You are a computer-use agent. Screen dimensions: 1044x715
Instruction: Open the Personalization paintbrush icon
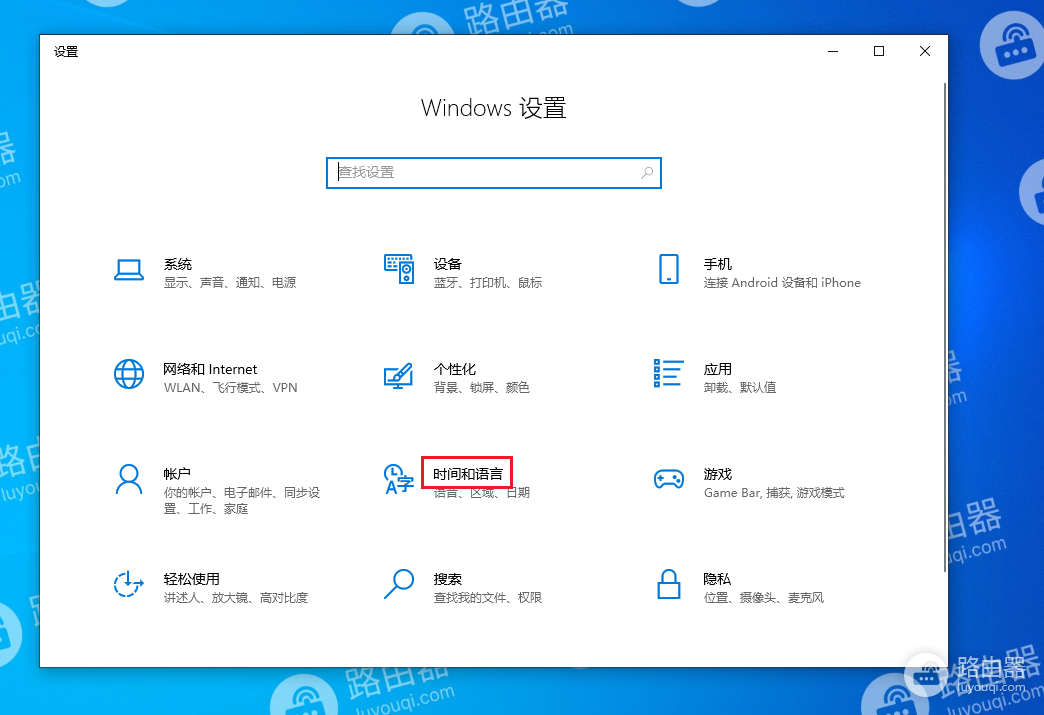[x=399, y=375]
